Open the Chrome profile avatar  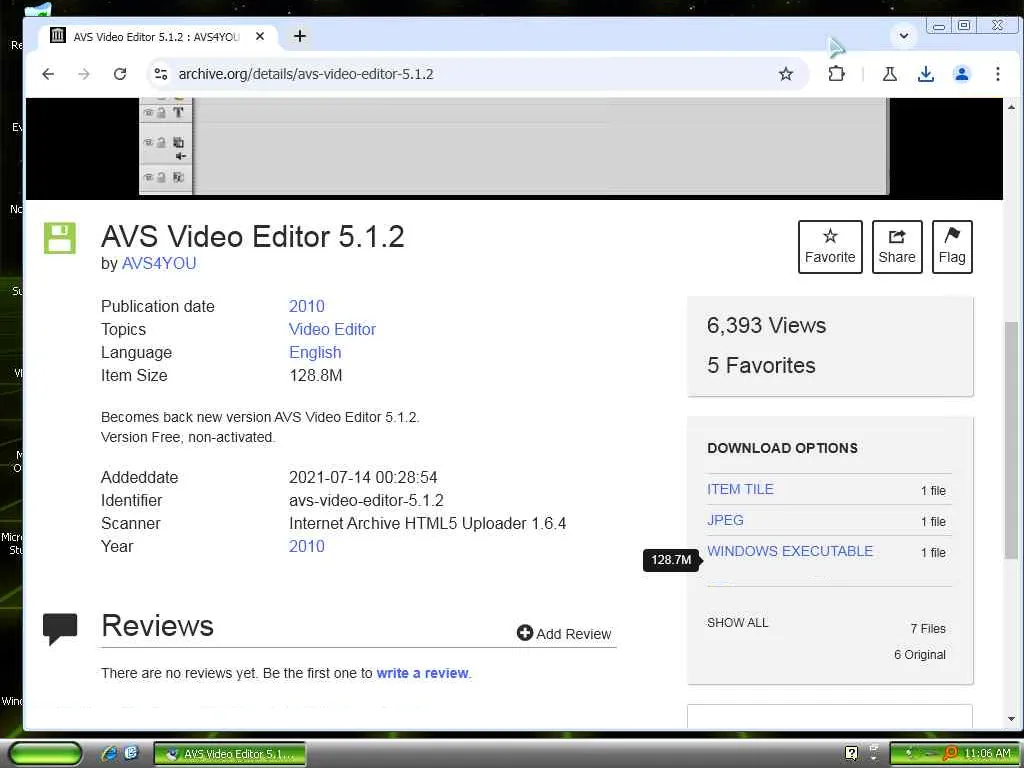point(961,74)
